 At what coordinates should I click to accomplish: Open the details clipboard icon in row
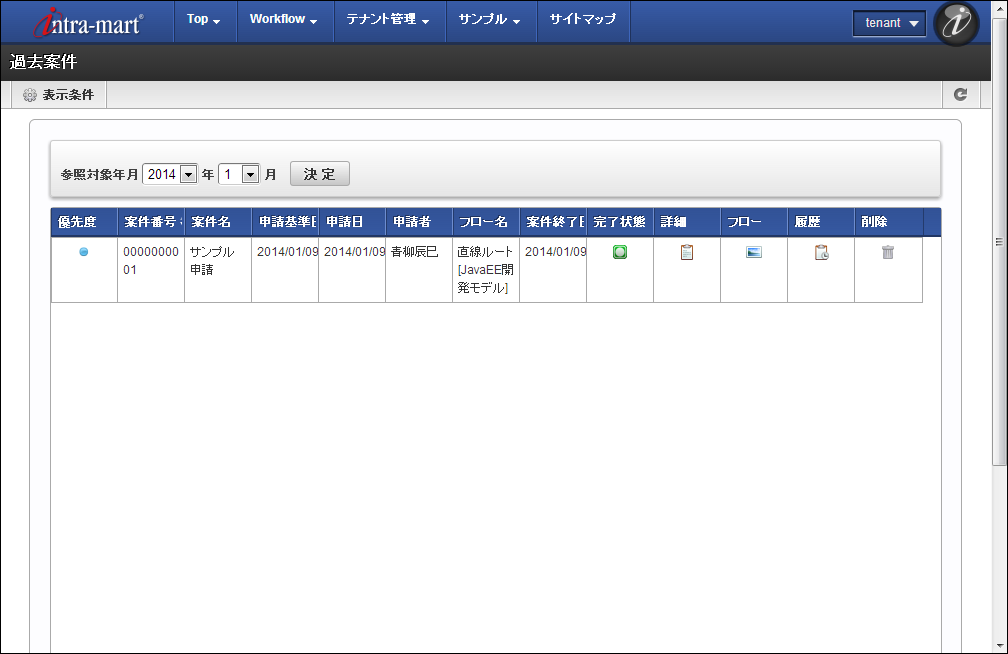coord(687,252)
